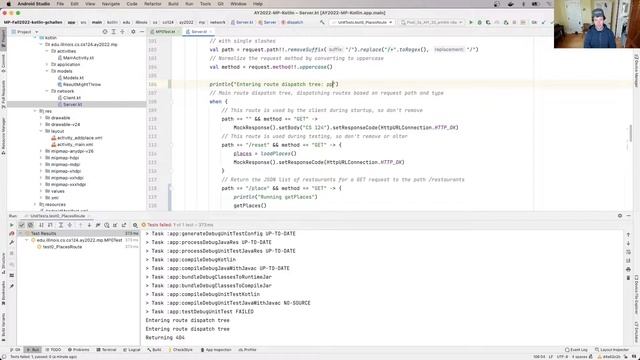Click the expand all icon in Project panel
Viewport: 640px width, 360px height.
113,31
